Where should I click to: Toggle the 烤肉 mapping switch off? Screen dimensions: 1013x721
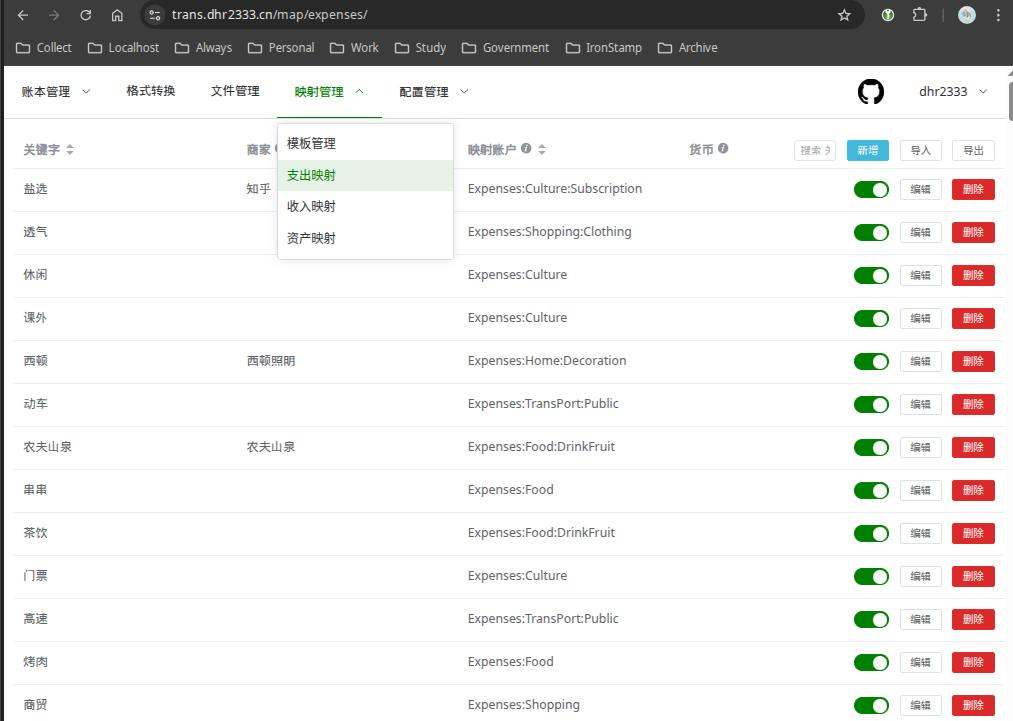(x=871, y=663)
